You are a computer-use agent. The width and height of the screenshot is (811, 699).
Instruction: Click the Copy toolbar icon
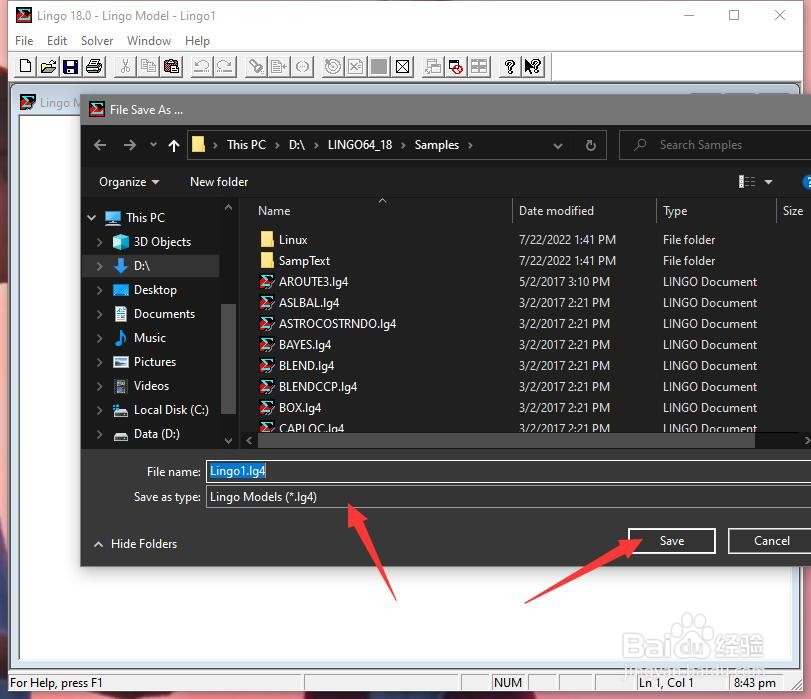click(148, 66)
